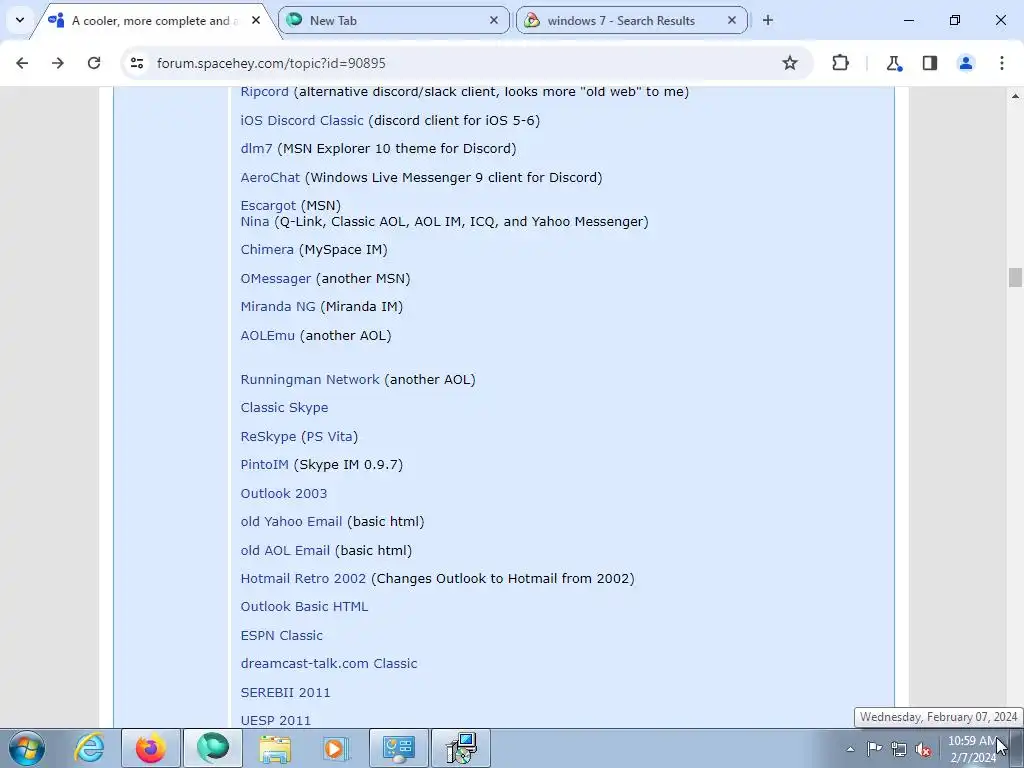Open the UESP 2011 link
1024x768 pixels.
pyautogui.click(x=276, y=720)
